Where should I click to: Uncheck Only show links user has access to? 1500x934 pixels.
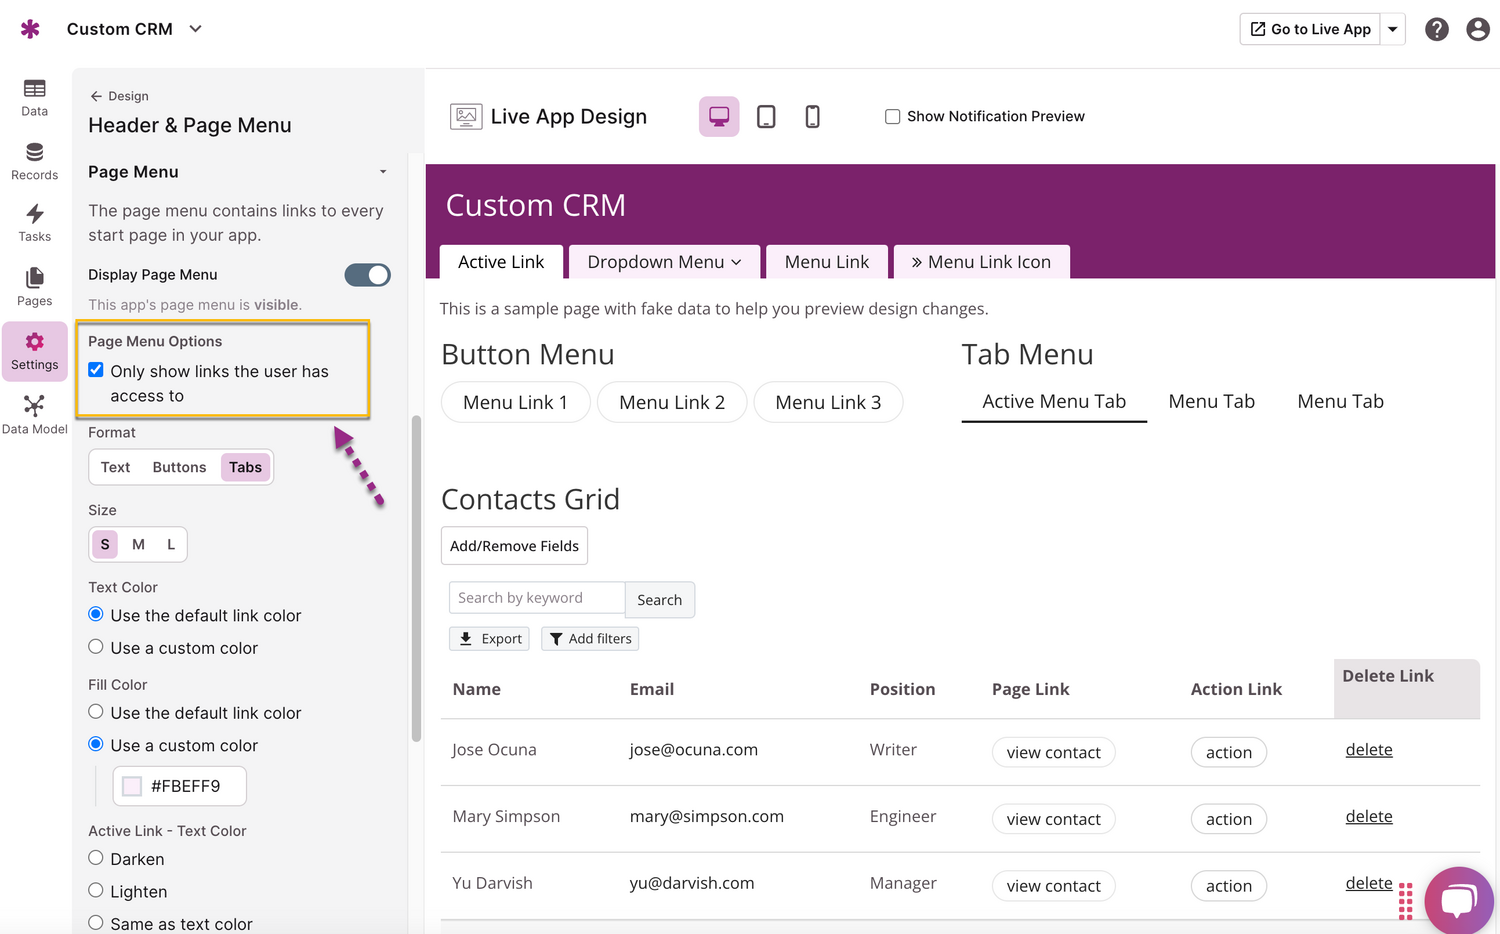[x=96, y=370]
